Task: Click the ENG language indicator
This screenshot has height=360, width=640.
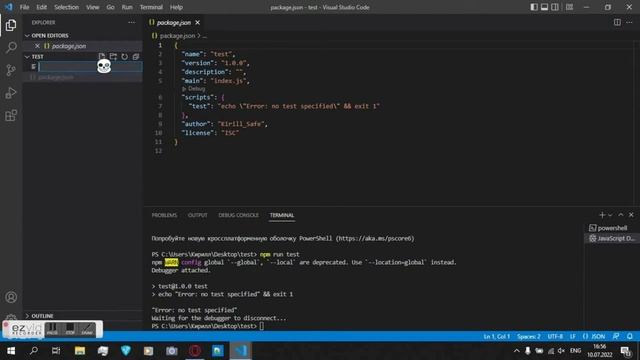Action: 576,351
